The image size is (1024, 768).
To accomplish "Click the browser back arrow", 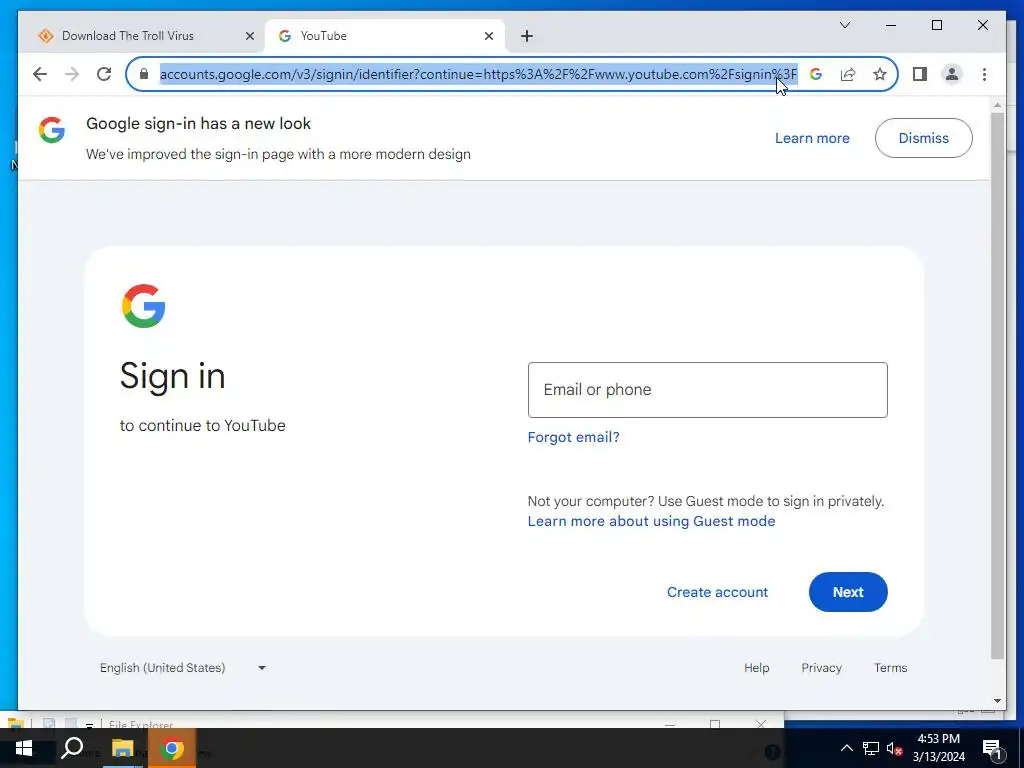I will click(x=40, y=74).
